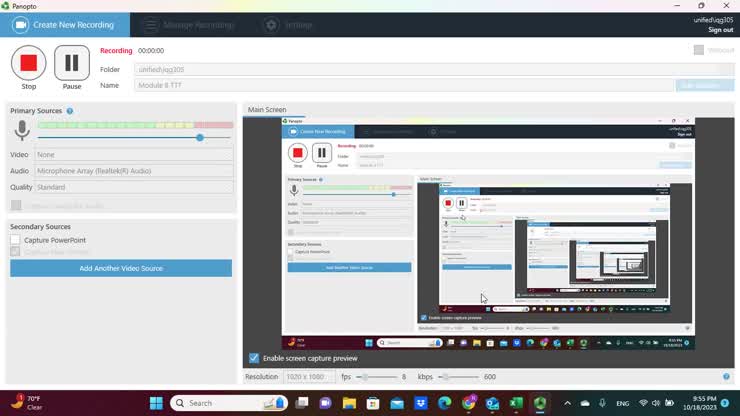740x416 pixels.
Task: Click the microphone icon in Primary Sources
Action: click(22, 130)
